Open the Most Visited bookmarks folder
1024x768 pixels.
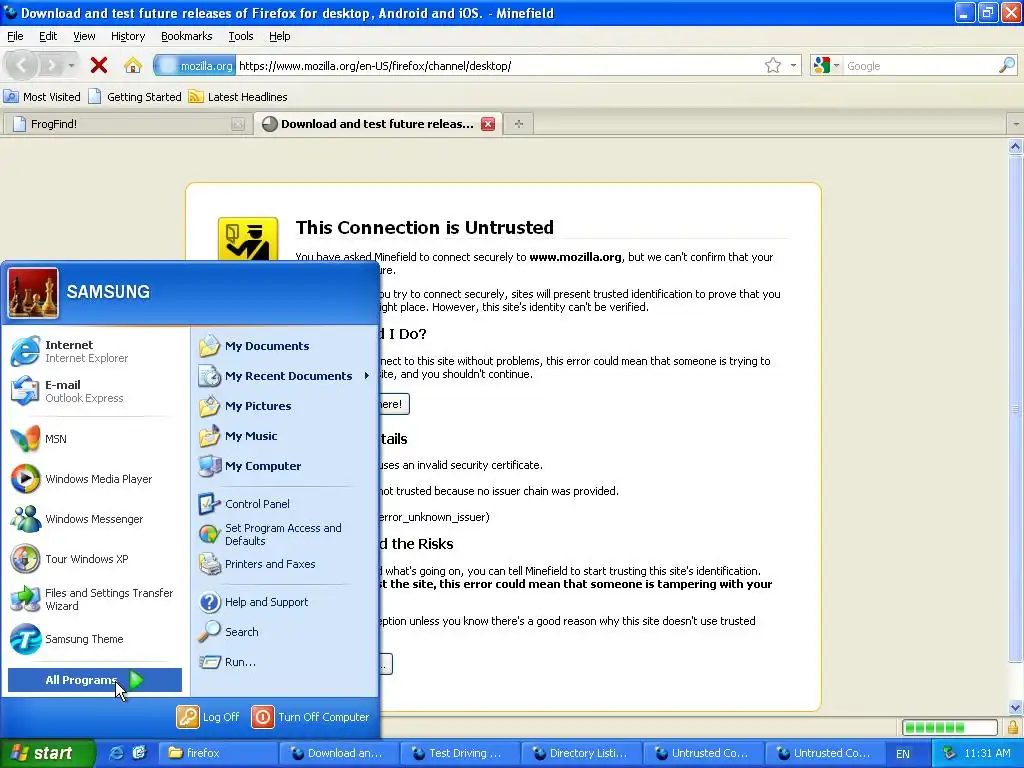(x=42, y=97)
